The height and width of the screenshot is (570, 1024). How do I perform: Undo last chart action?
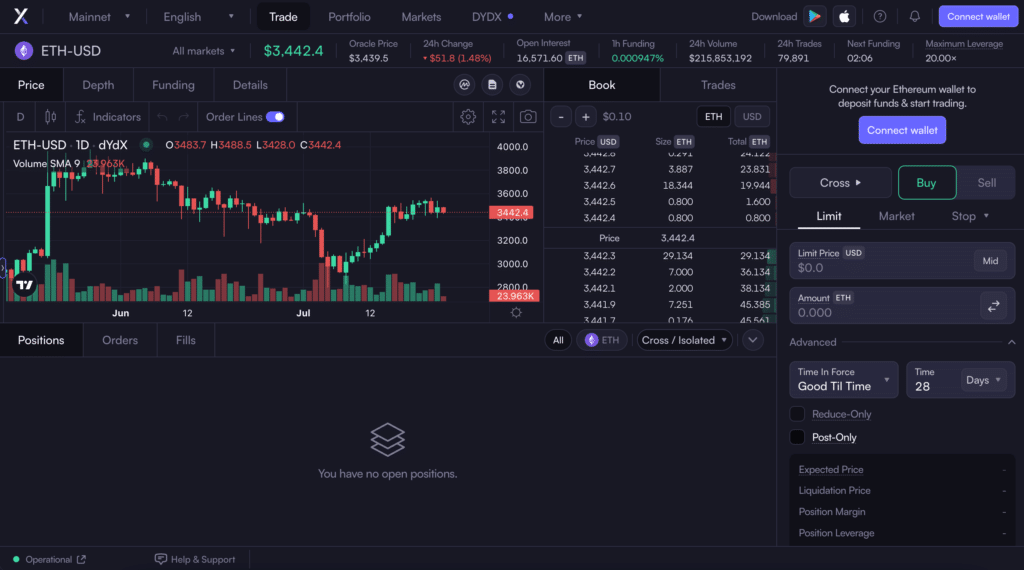[162, 117]
